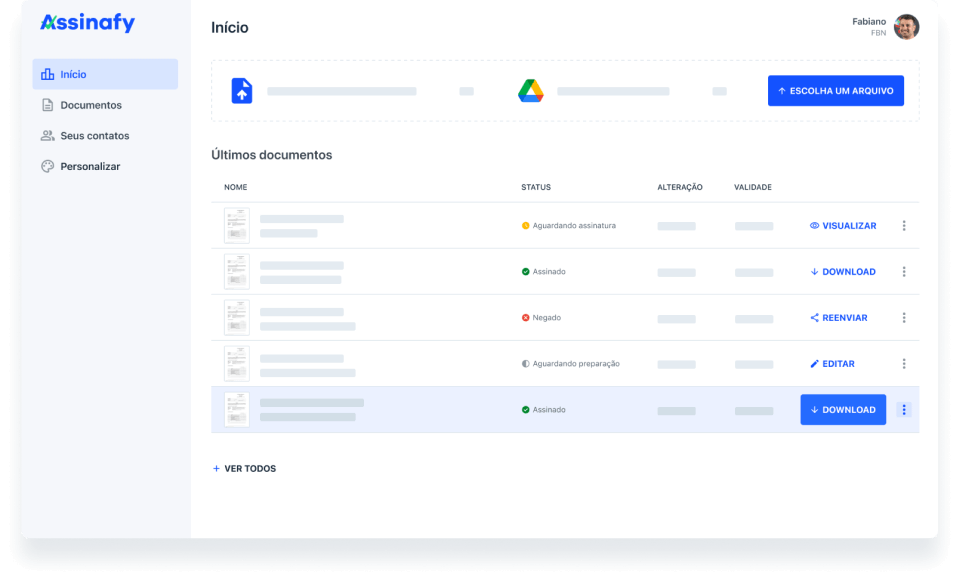
Task: Navigate to Seus contatos
Action: pos(94,136)
